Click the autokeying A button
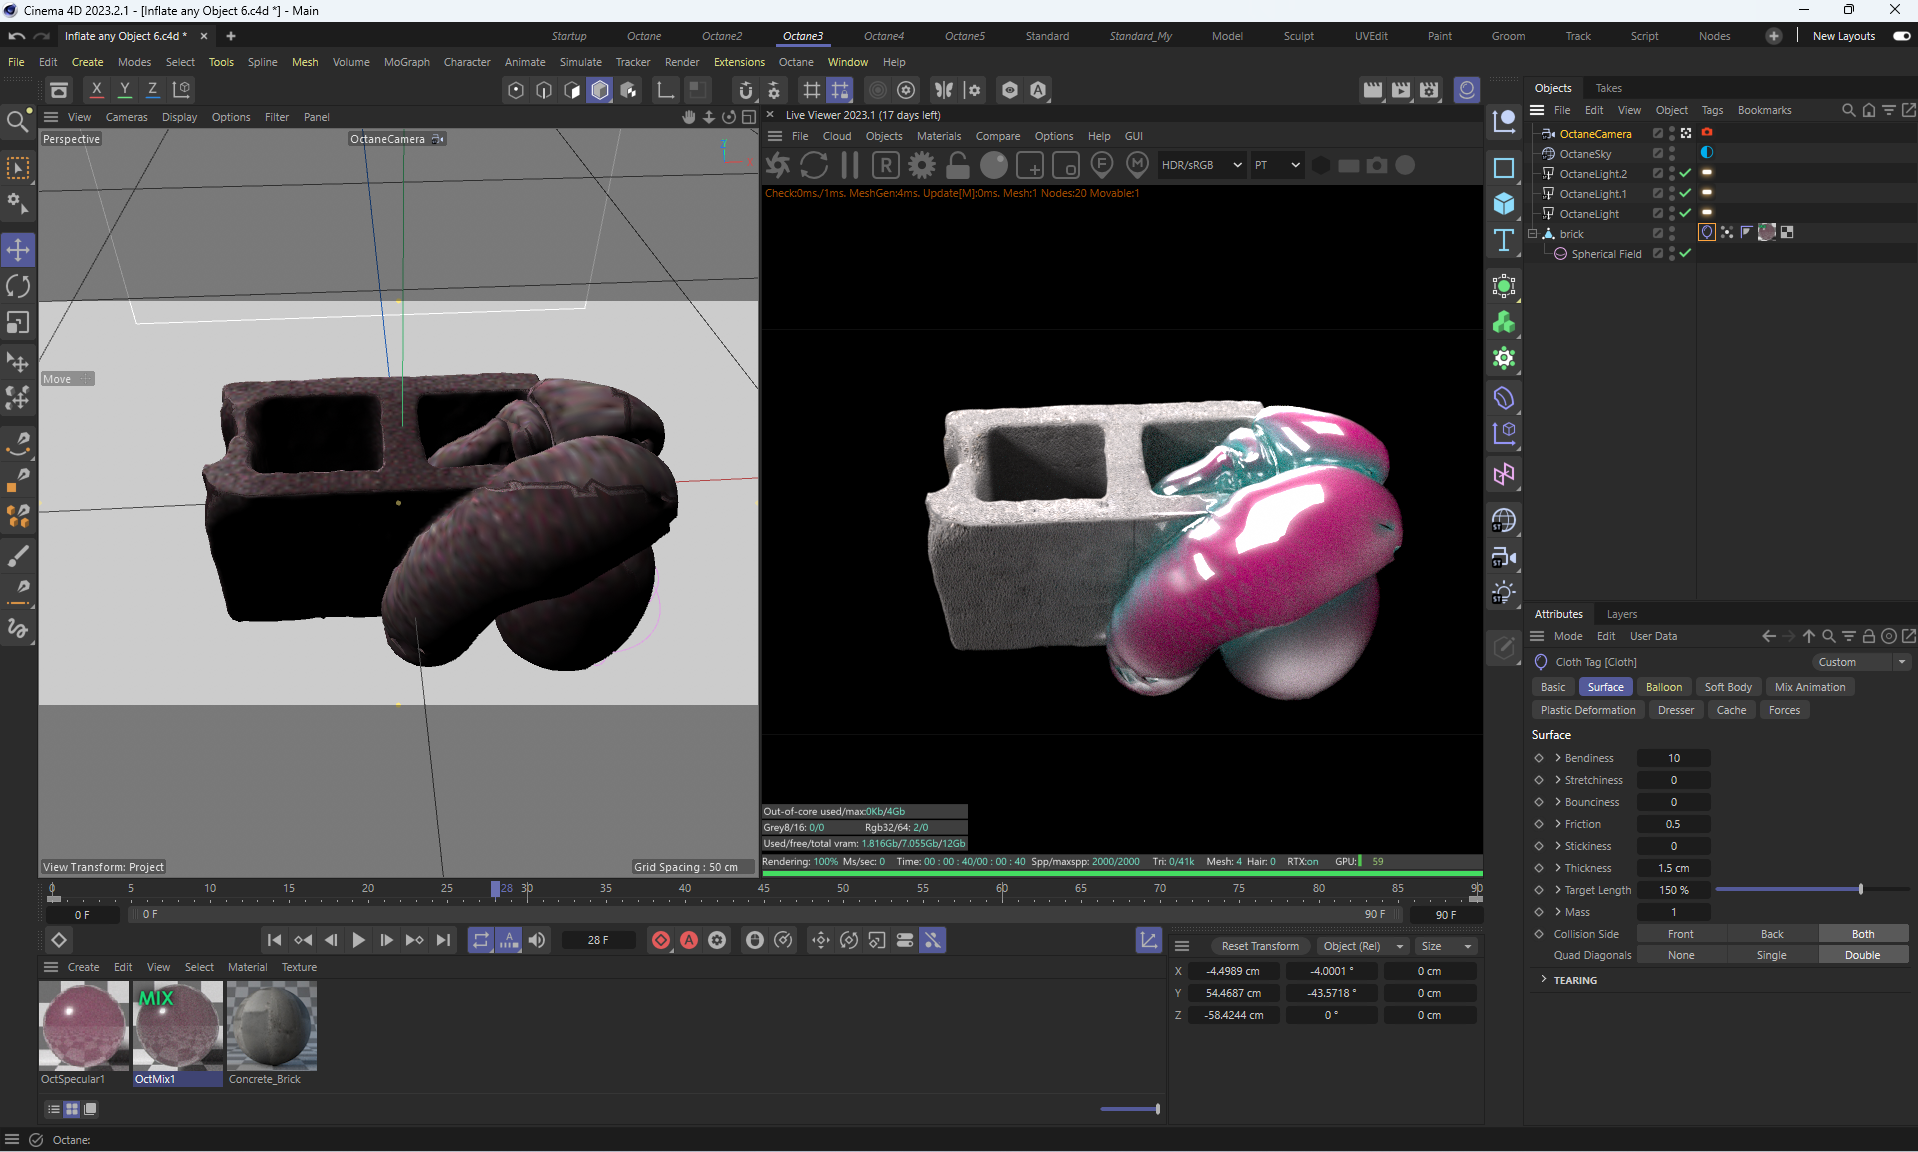This screenshot has height=1152, width=1918. [689, 940]
